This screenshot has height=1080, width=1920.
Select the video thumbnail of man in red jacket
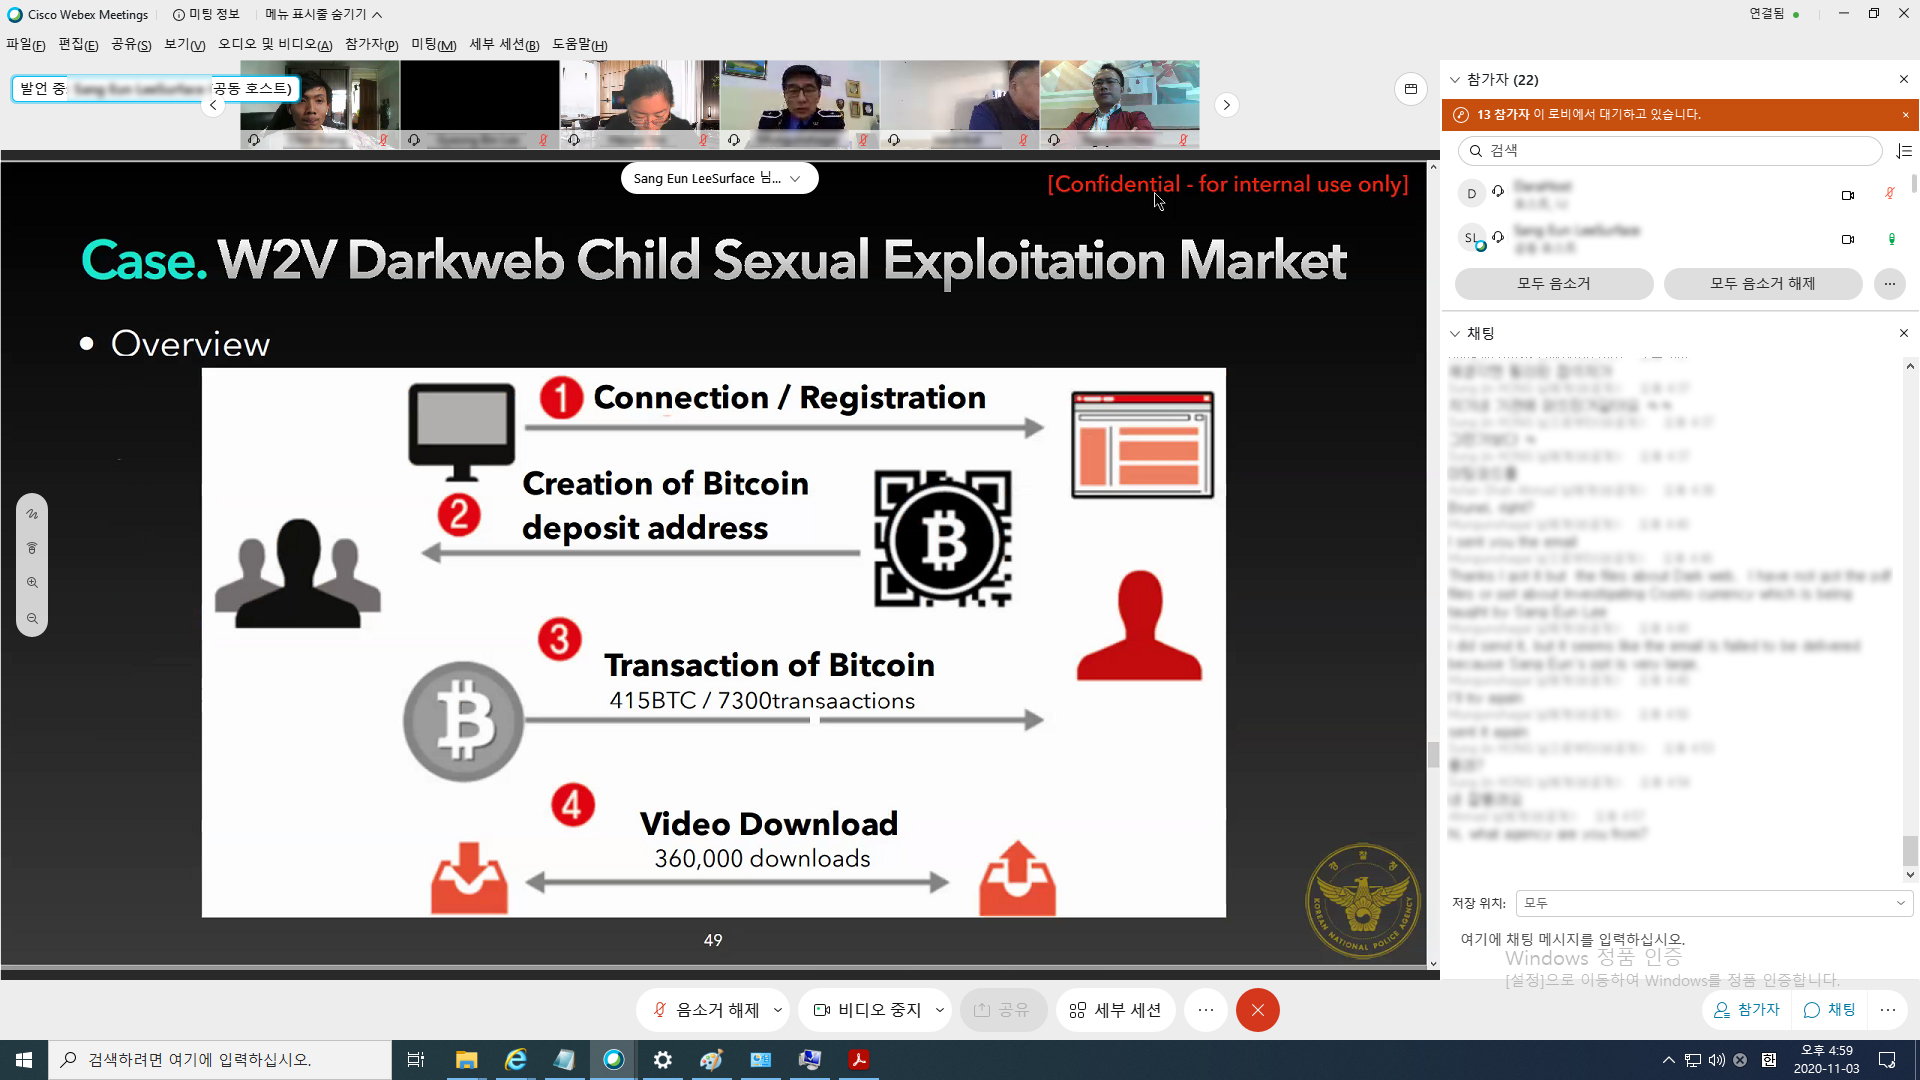click(x=1119, y=104)
